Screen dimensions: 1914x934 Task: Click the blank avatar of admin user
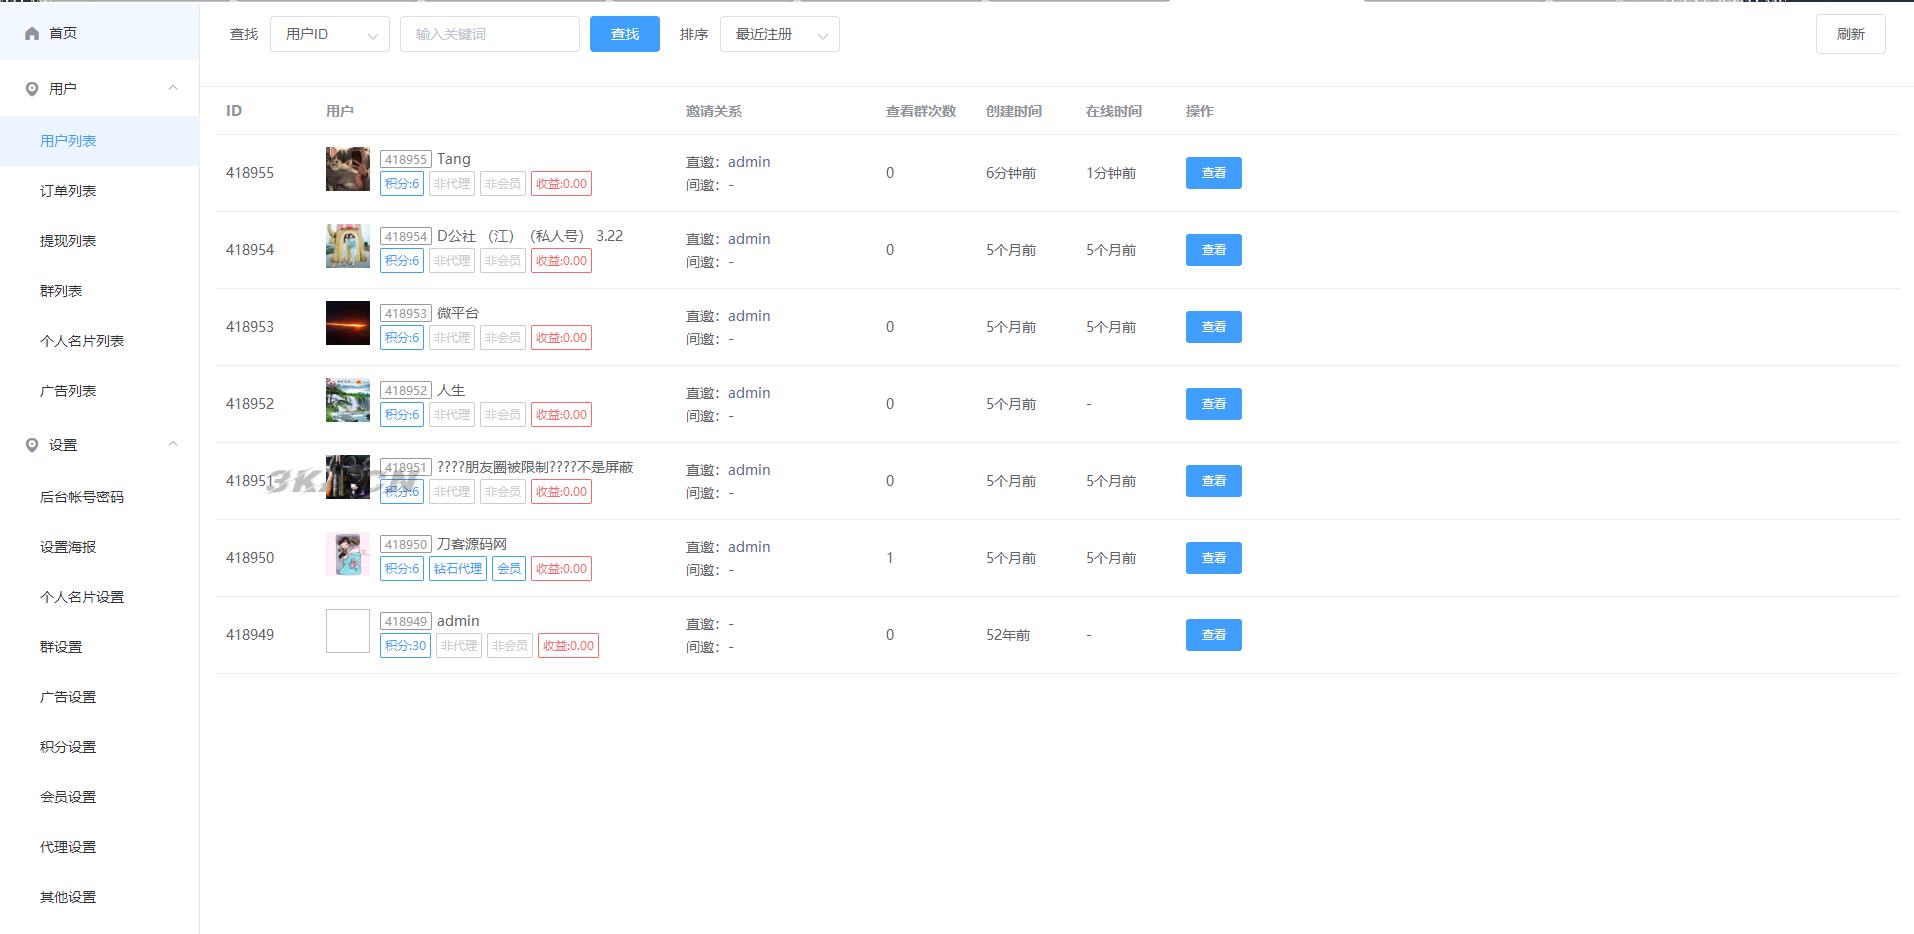347,631
